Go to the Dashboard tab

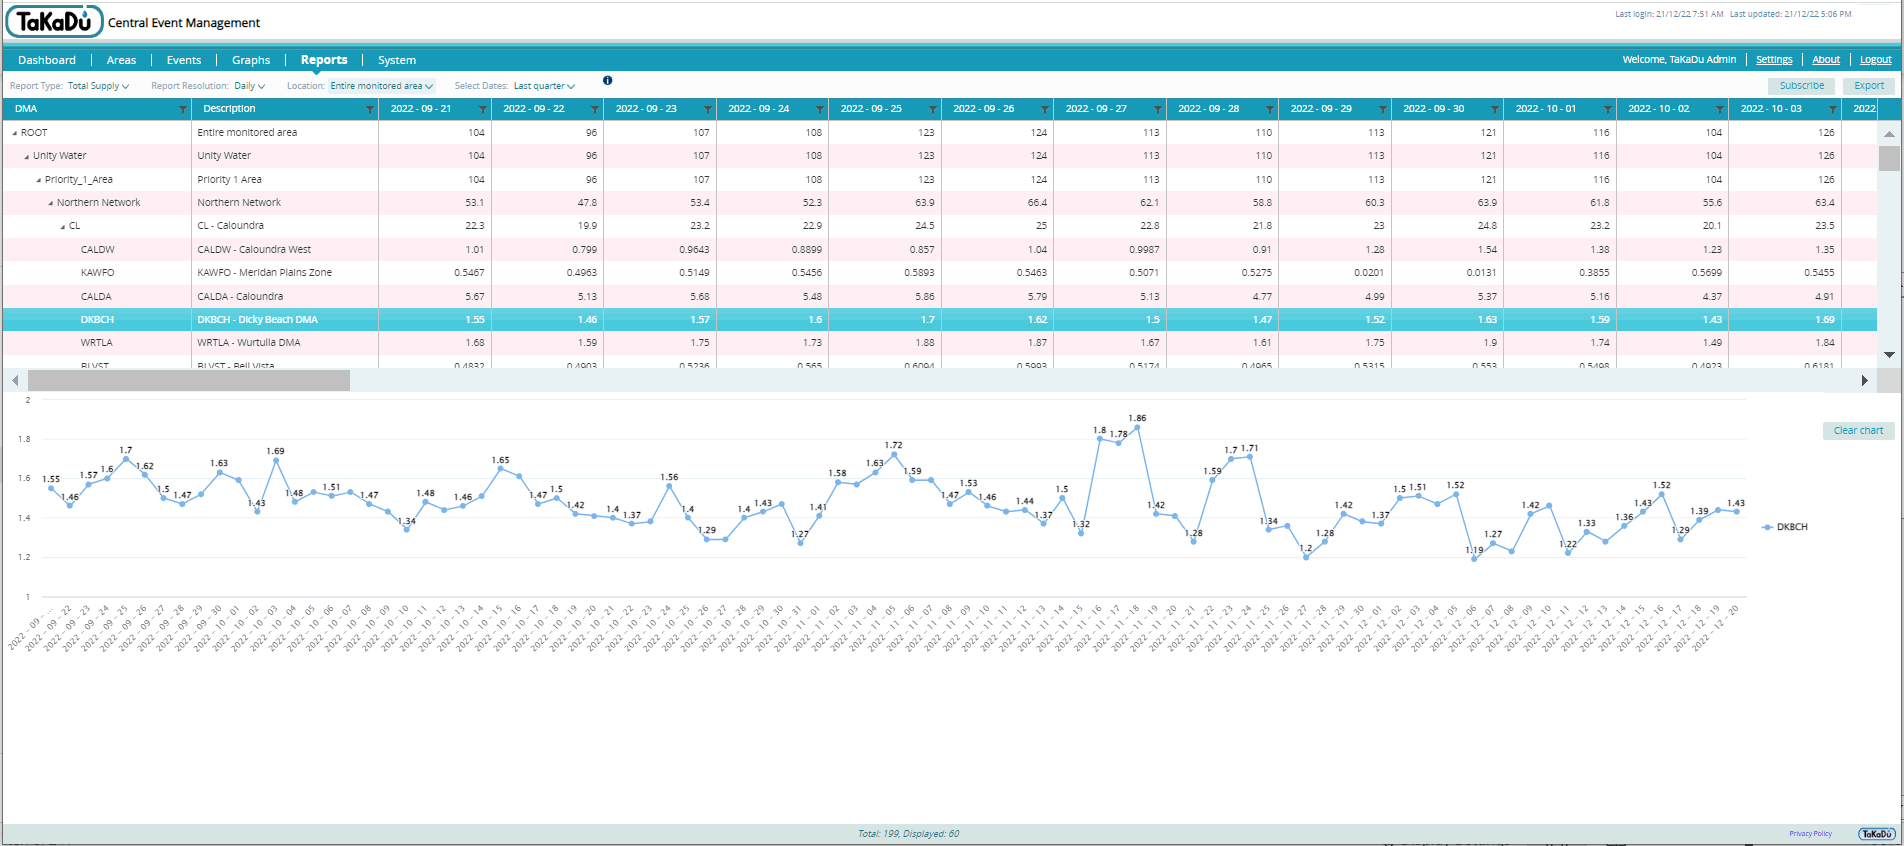pyautogui.click(x=47, y=60)
